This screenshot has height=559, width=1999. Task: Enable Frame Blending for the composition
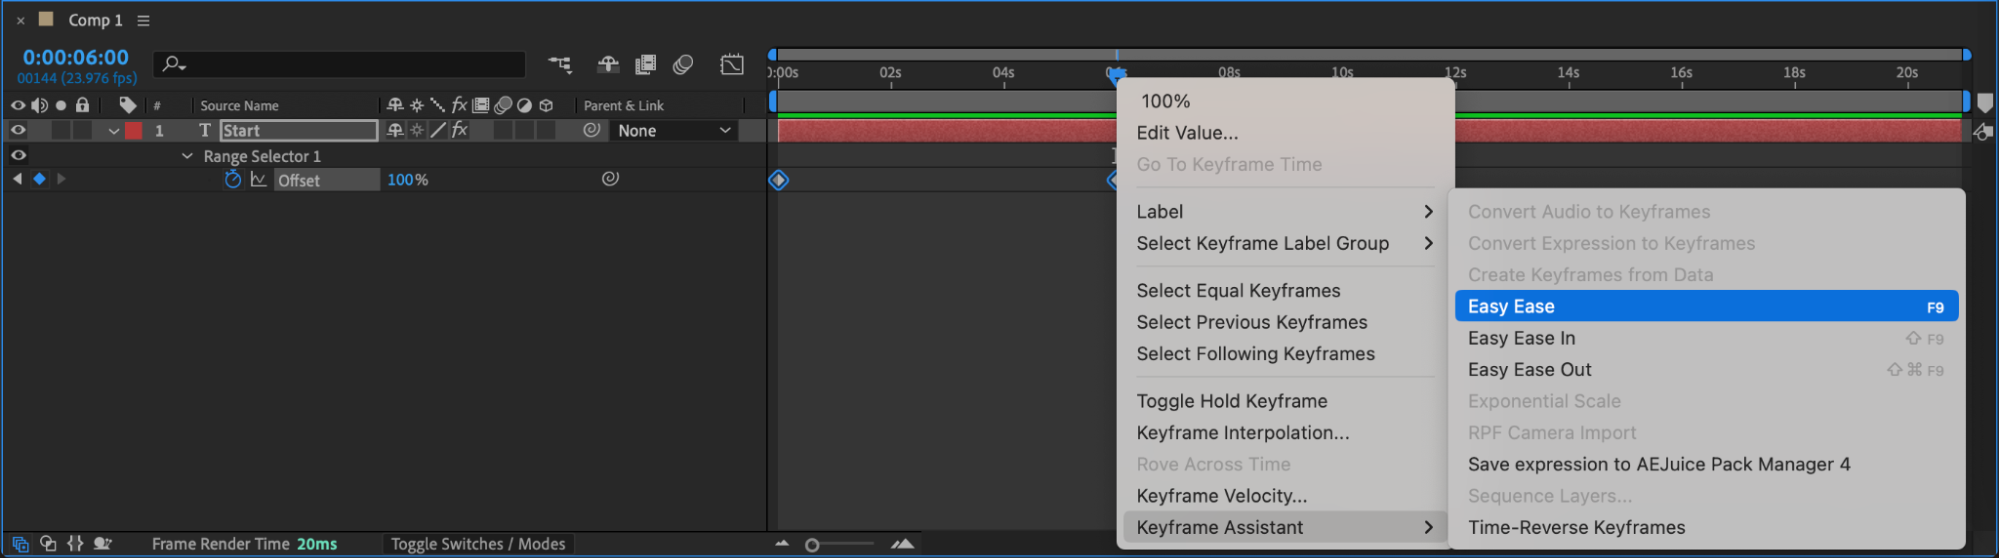click(646, 65)
